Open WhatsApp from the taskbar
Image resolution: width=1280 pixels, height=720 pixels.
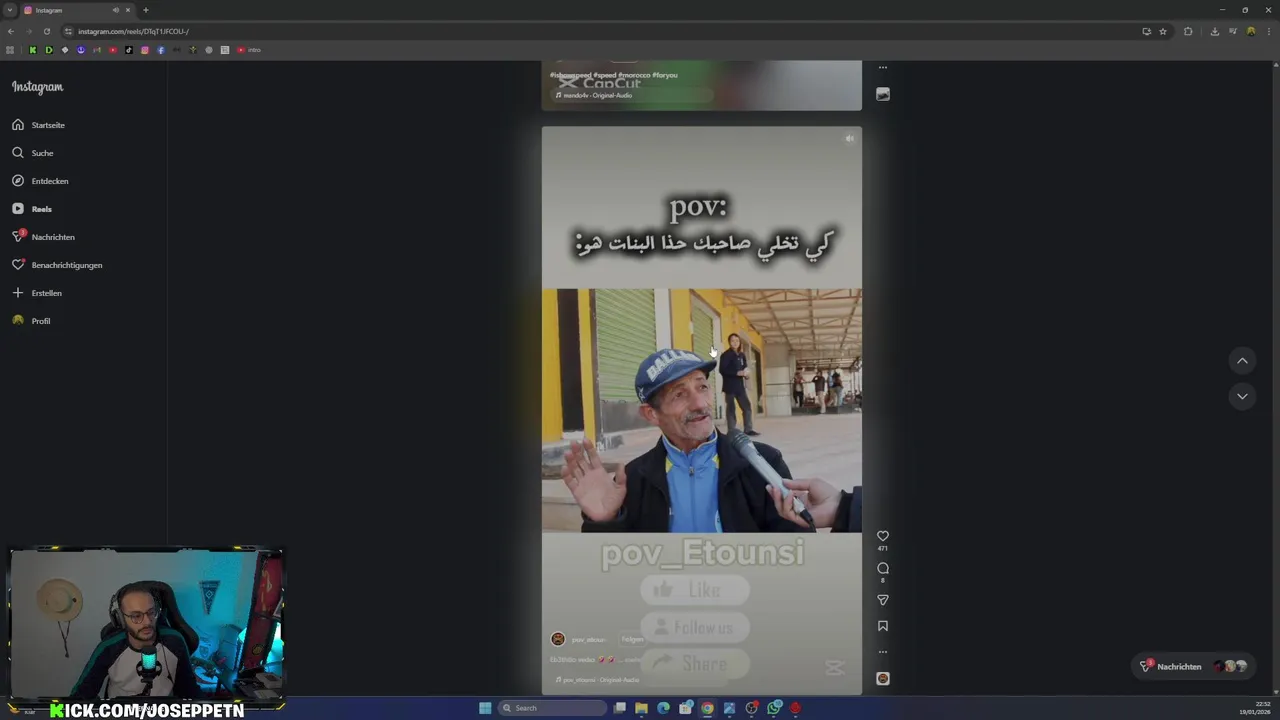click(774, 708)
